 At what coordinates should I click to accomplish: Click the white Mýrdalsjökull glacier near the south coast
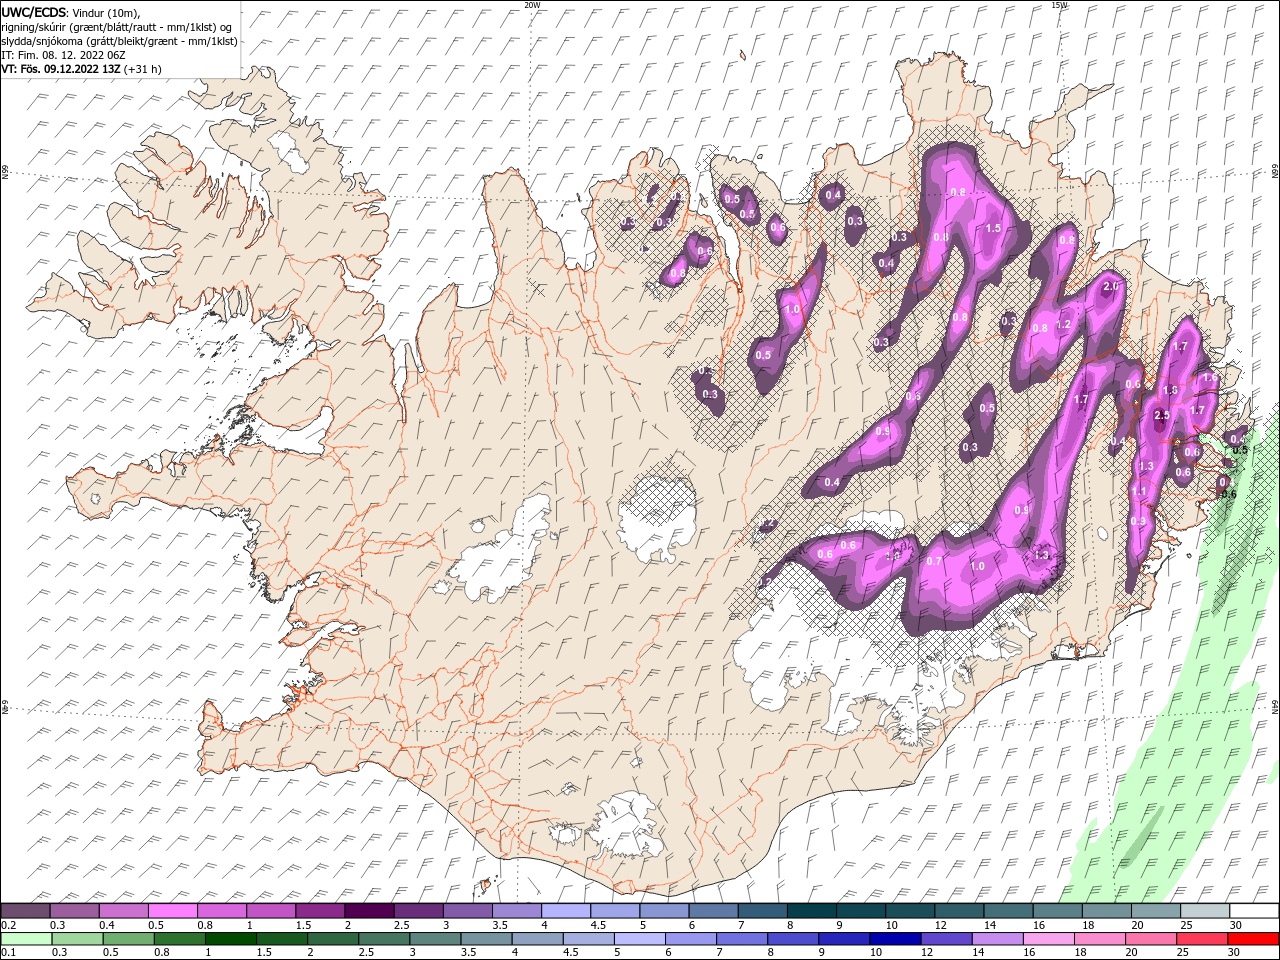(x=628, y=826)
